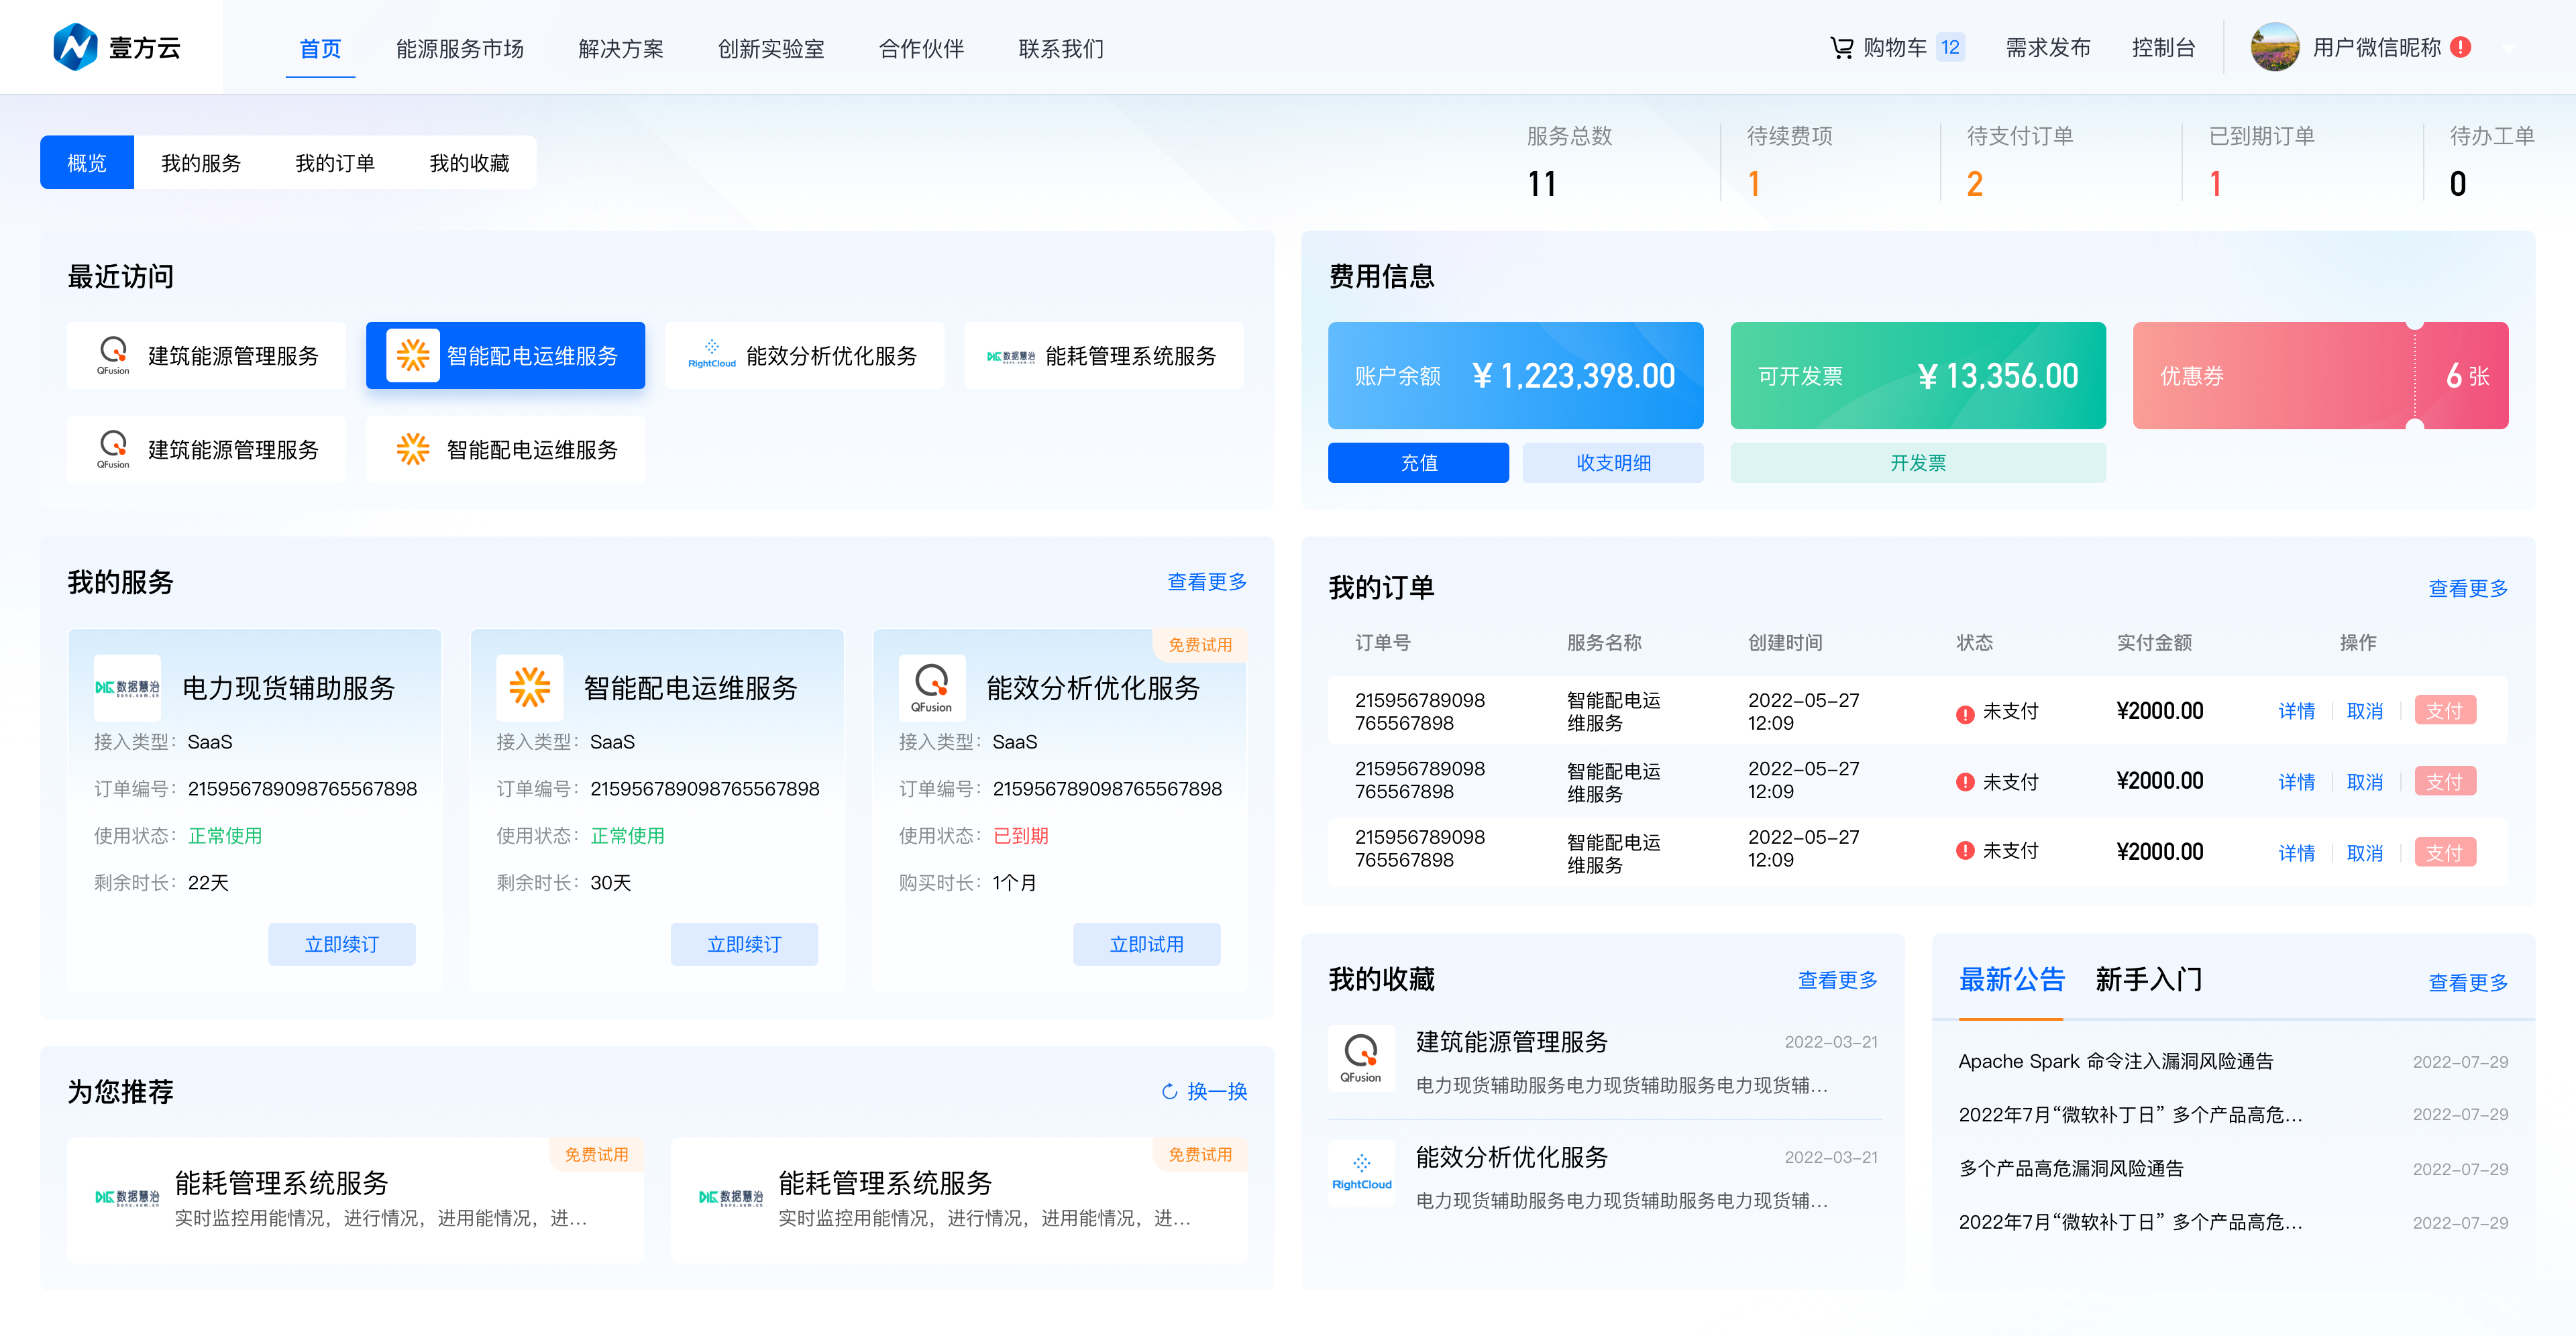The width and height of the screenshot is (2576, 1336).
Task: Click the 免费试用 badge on 能效分析优化服务 card
Action: pos(1200,644)
